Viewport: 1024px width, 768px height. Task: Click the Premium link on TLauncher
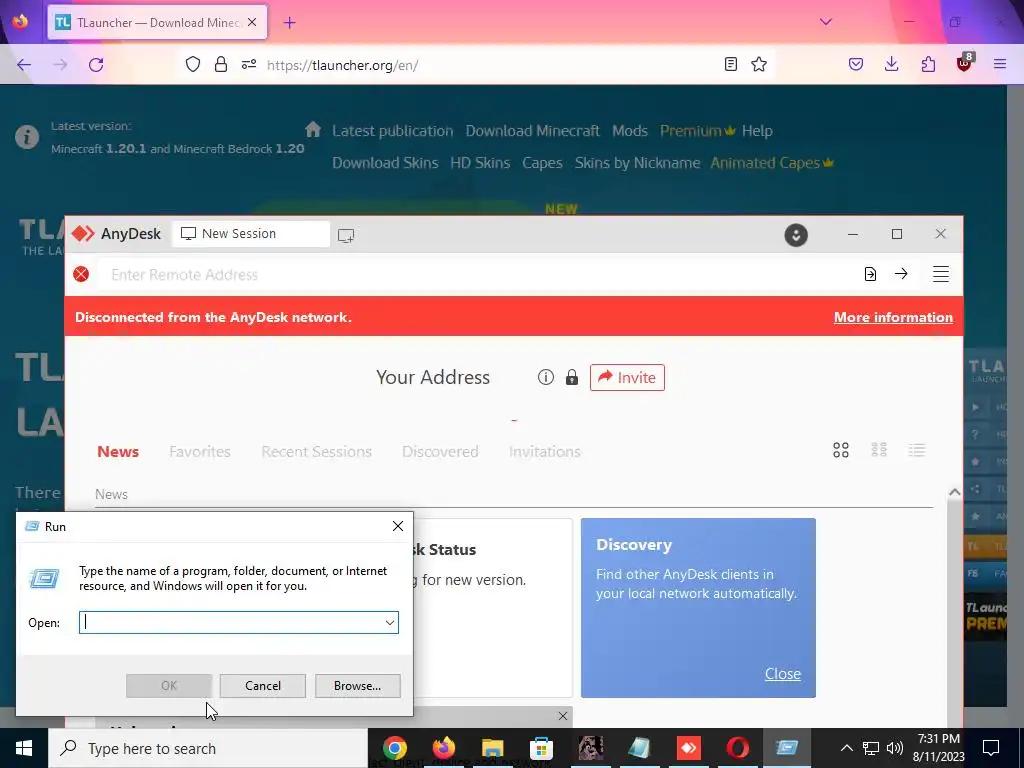697,131
